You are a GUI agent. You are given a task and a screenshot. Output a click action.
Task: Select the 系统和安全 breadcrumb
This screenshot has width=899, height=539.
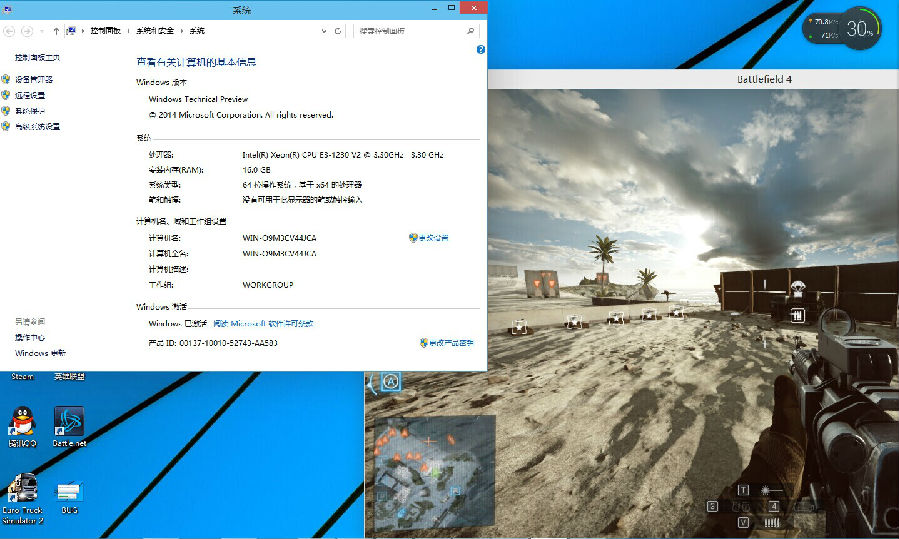(x=155, y=31)
